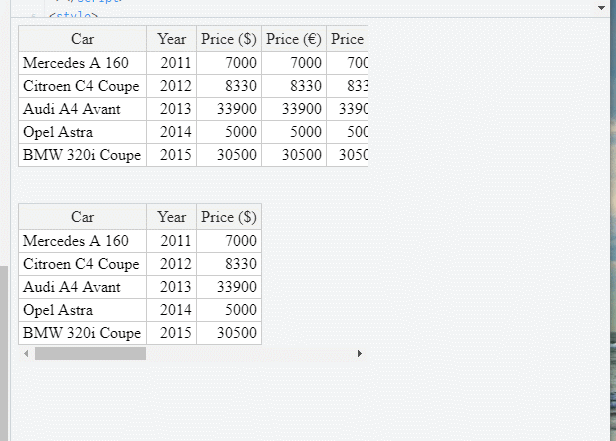Select Citroen C4 Coupe in top table

coord(82,86)
